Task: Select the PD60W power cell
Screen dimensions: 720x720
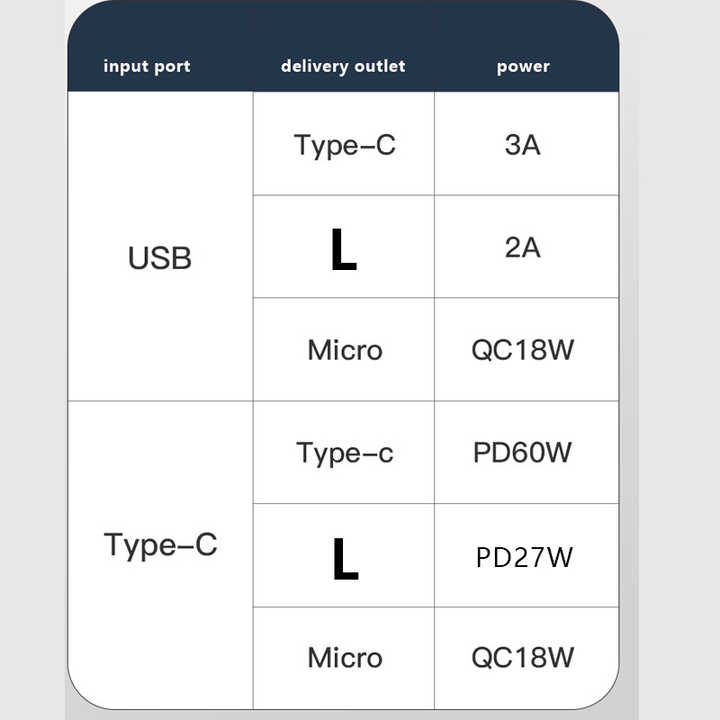Action: [x=527, y=452]
